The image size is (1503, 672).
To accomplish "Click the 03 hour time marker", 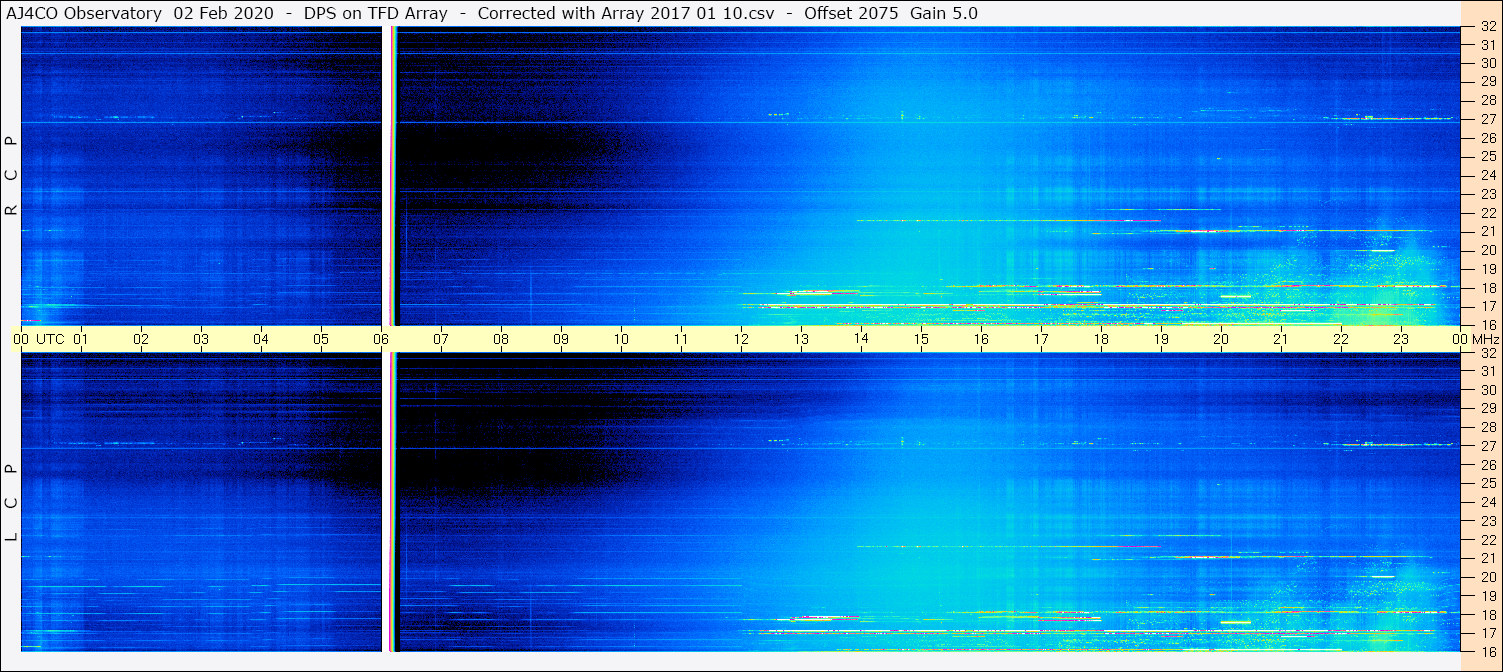I will (x=201, y=339).
